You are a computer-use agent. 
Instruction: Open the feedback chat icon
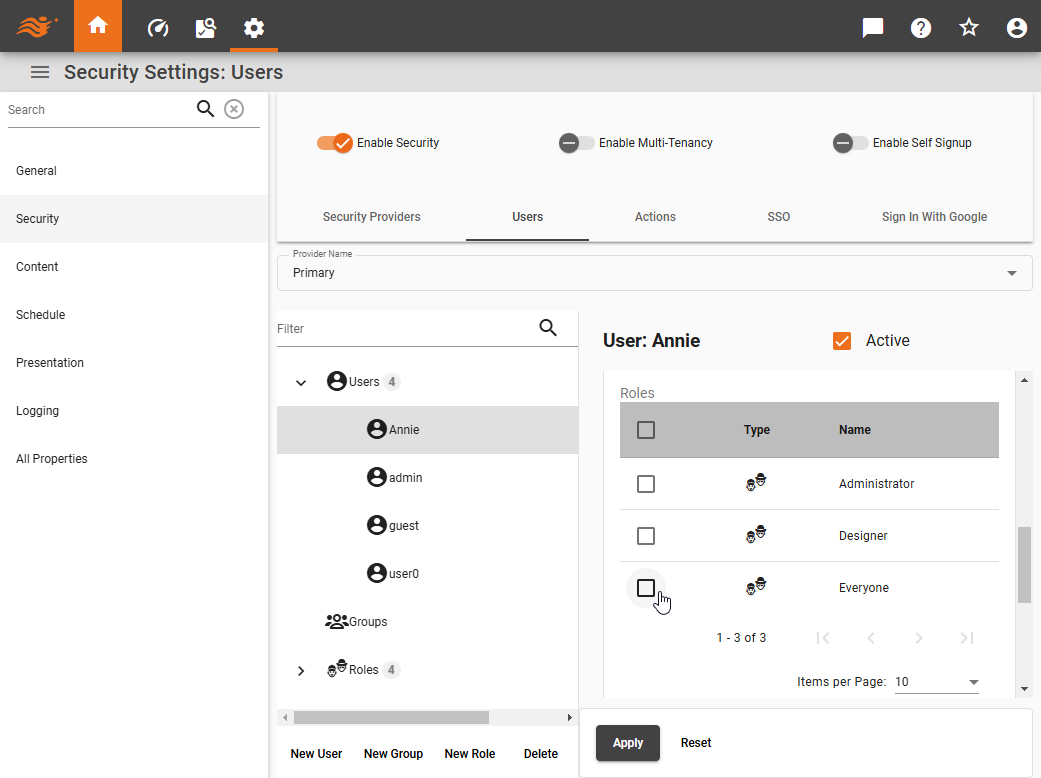click(872, 27)
